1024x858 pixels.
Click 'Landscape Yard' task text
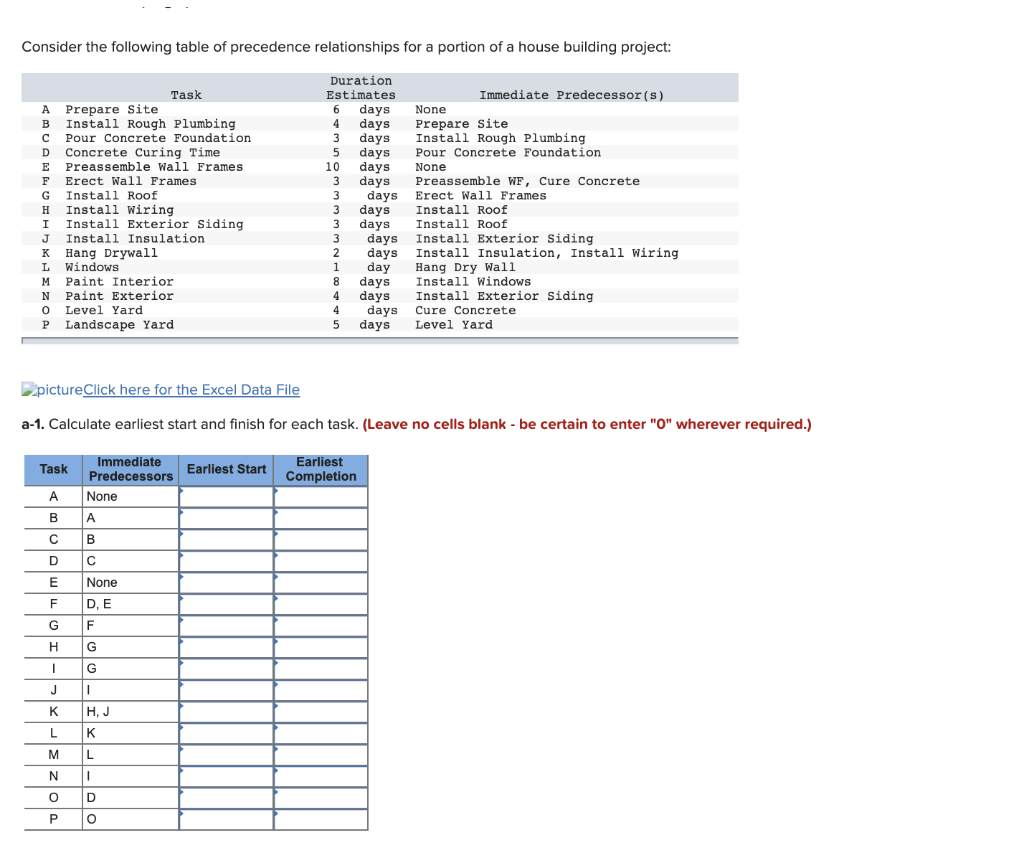click(x=120, y=325)
